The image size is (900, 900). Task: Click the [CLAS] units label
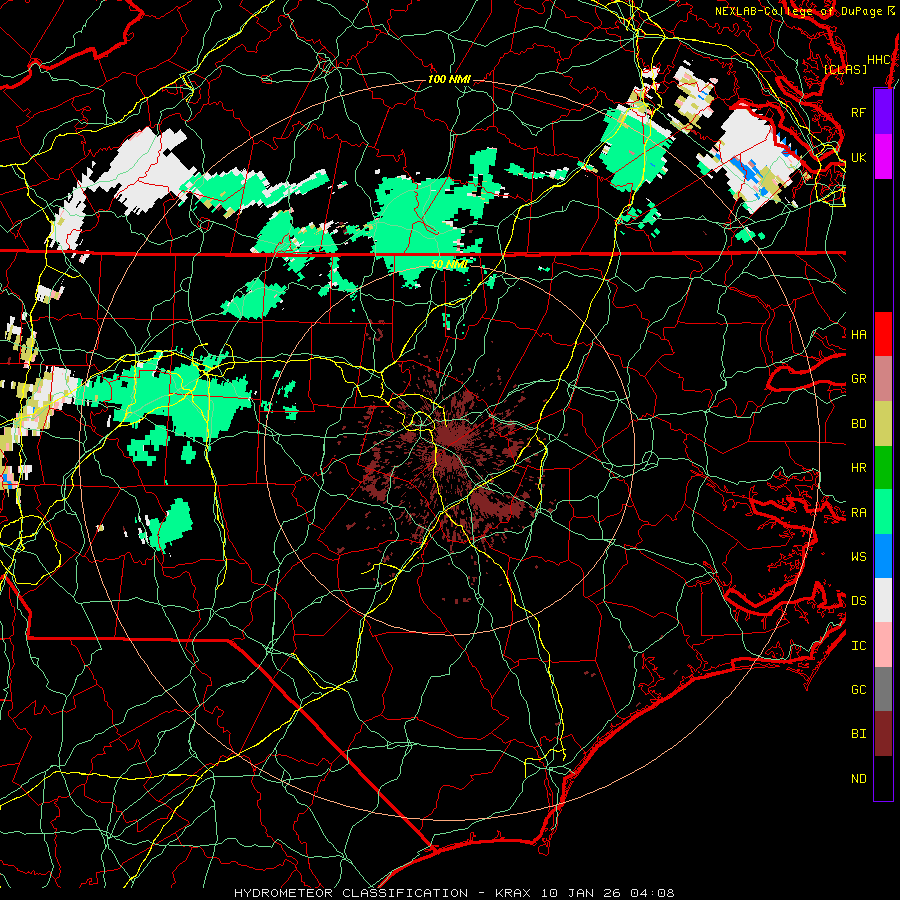click(x=845, y=69)
